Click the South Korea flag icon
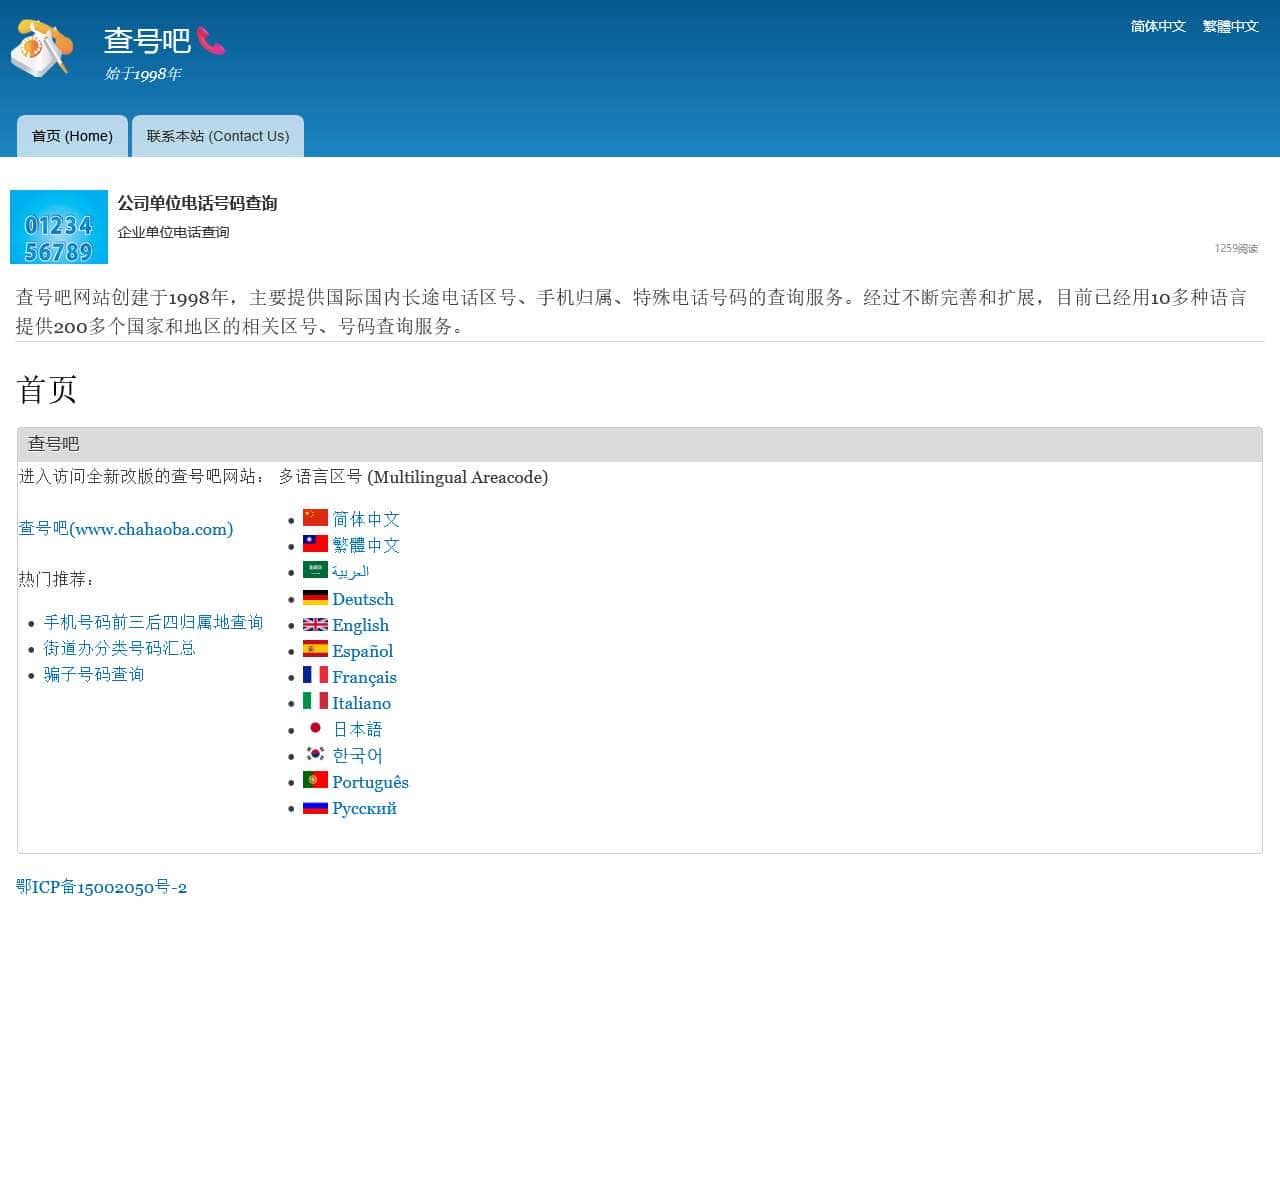Screen dimensions: 1280x1195 [x=315, y=754]
